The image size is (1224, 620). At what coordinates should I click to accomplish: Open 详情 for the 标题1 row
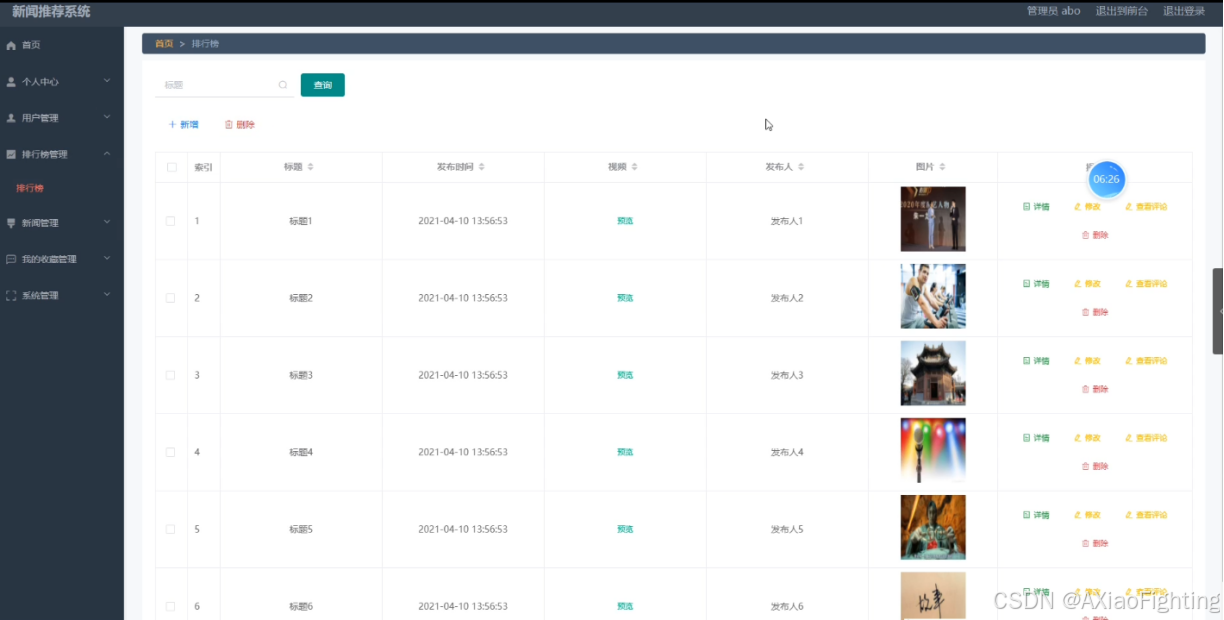tap(1036, 207)
